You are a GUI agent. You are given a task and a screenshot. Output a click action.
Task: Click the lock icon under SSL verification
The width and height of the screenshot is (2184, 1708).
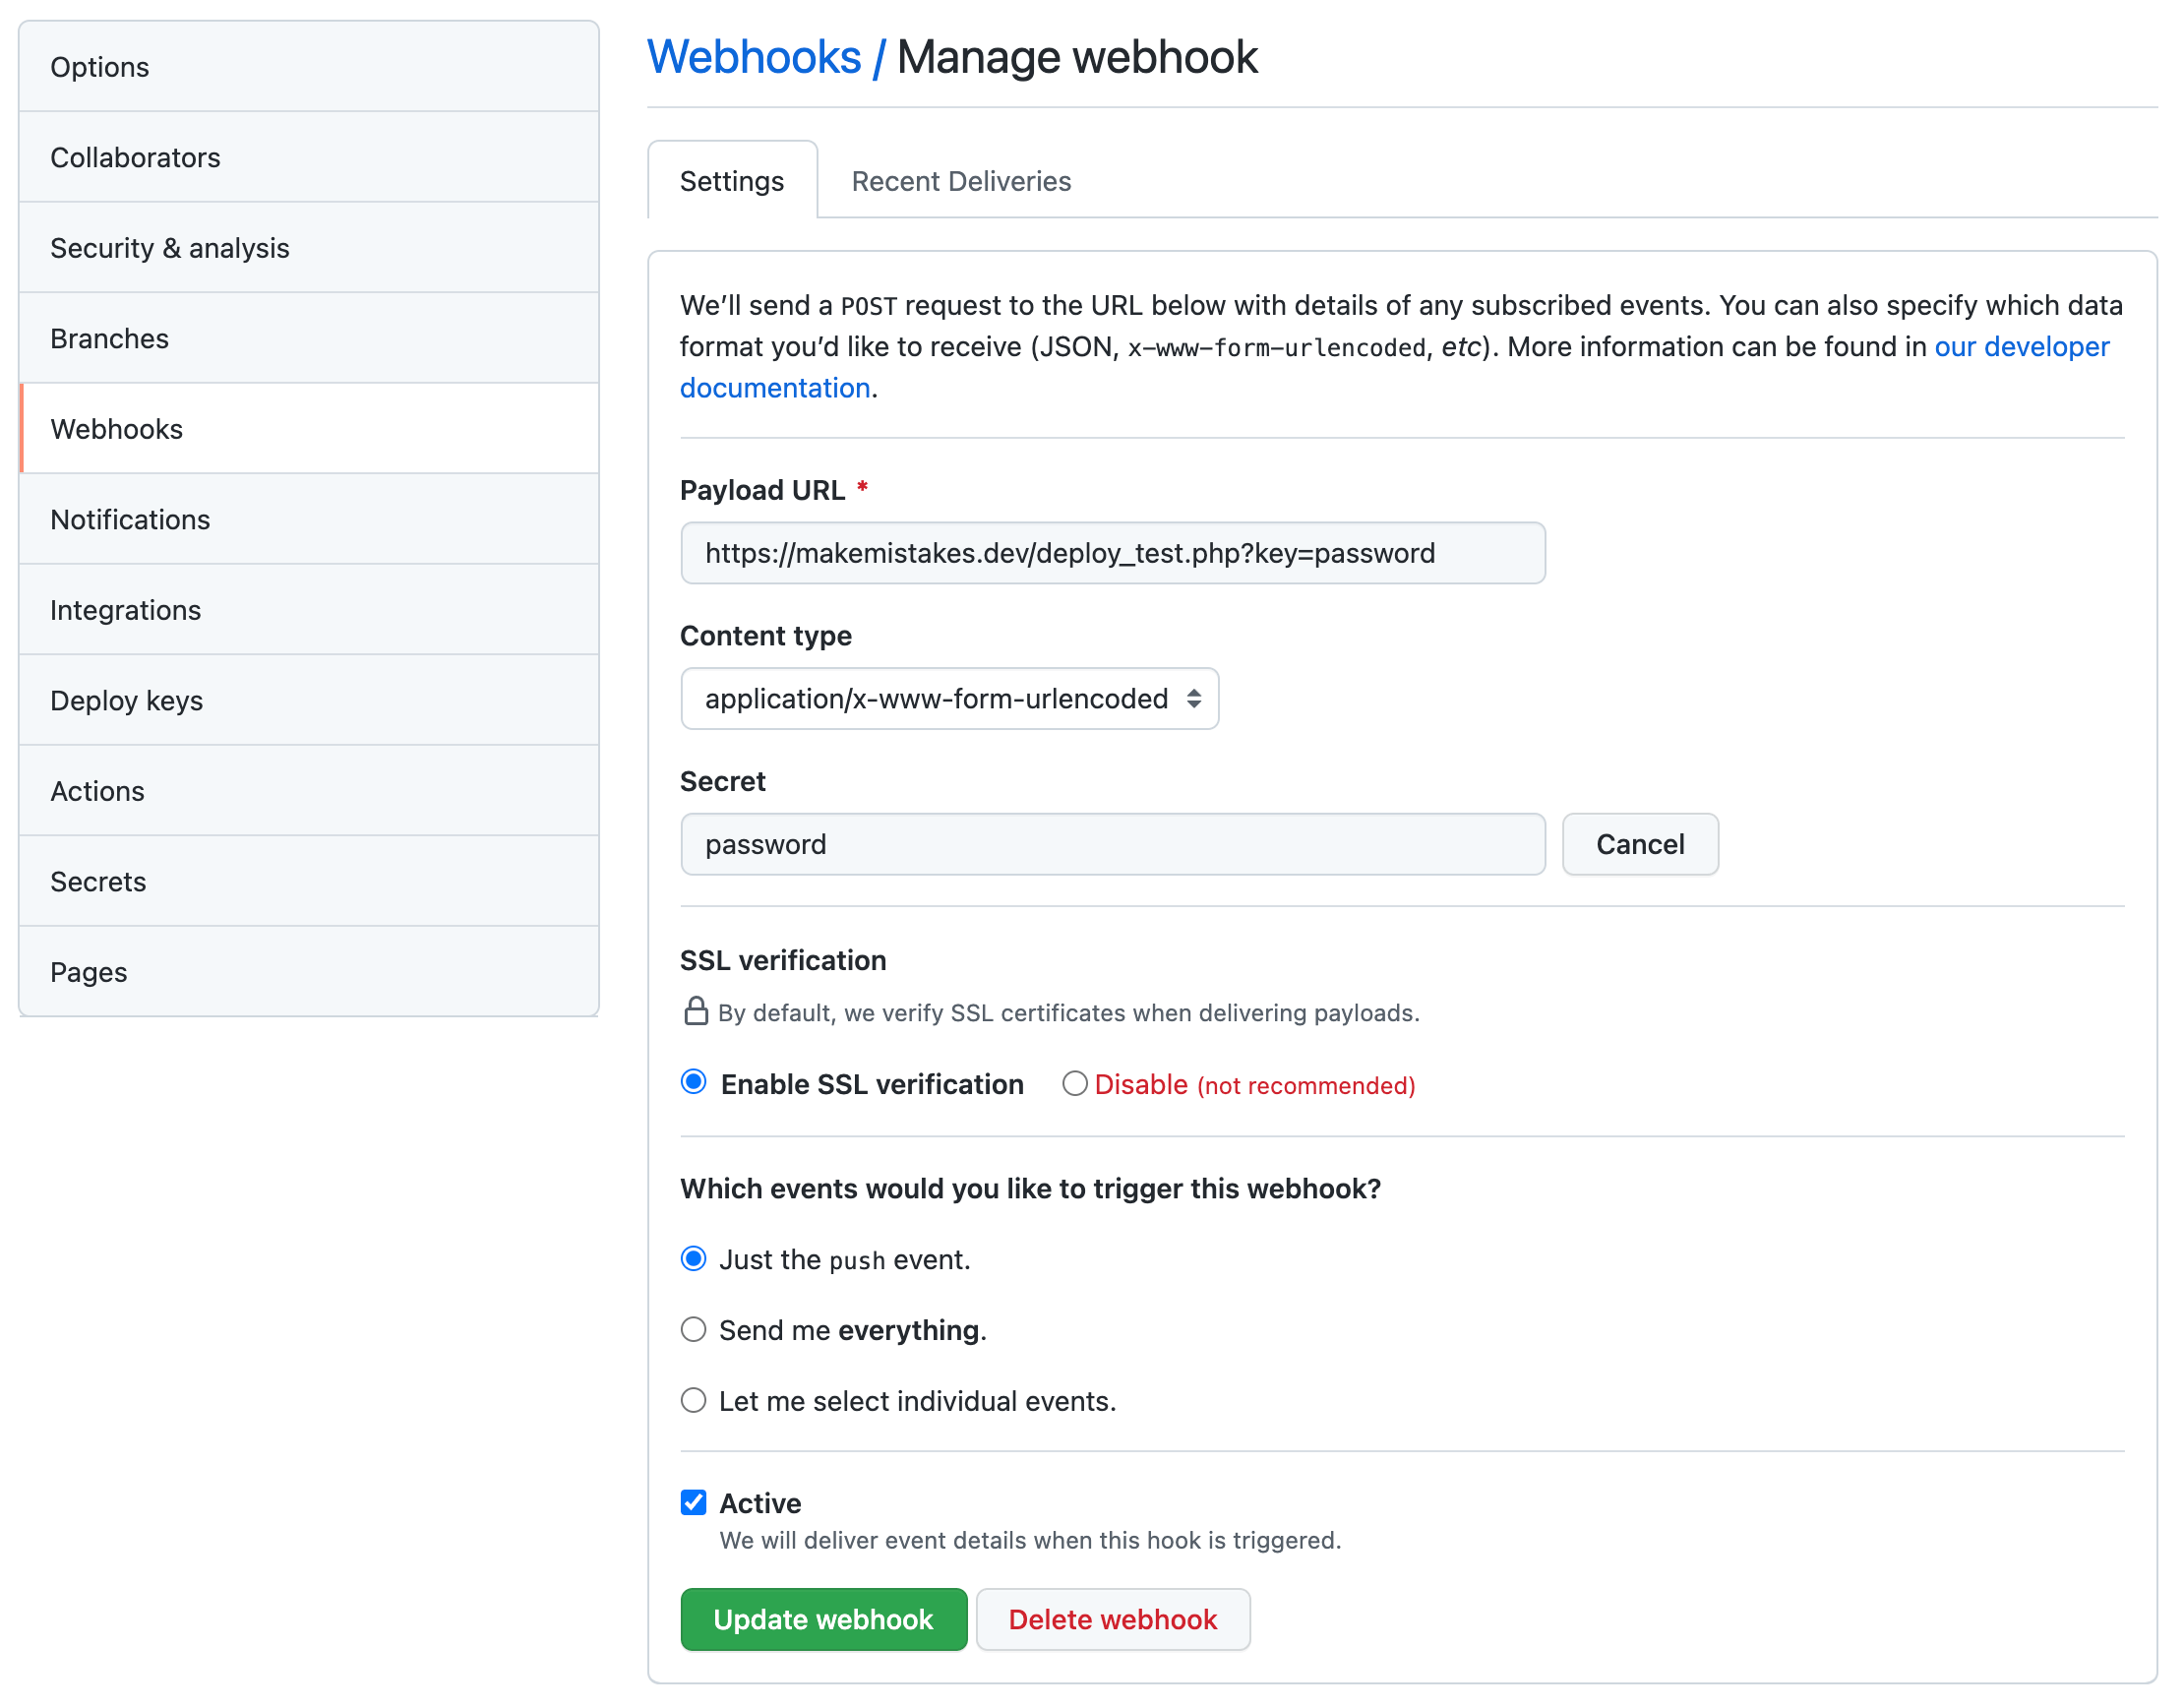tap(696, 1012)
